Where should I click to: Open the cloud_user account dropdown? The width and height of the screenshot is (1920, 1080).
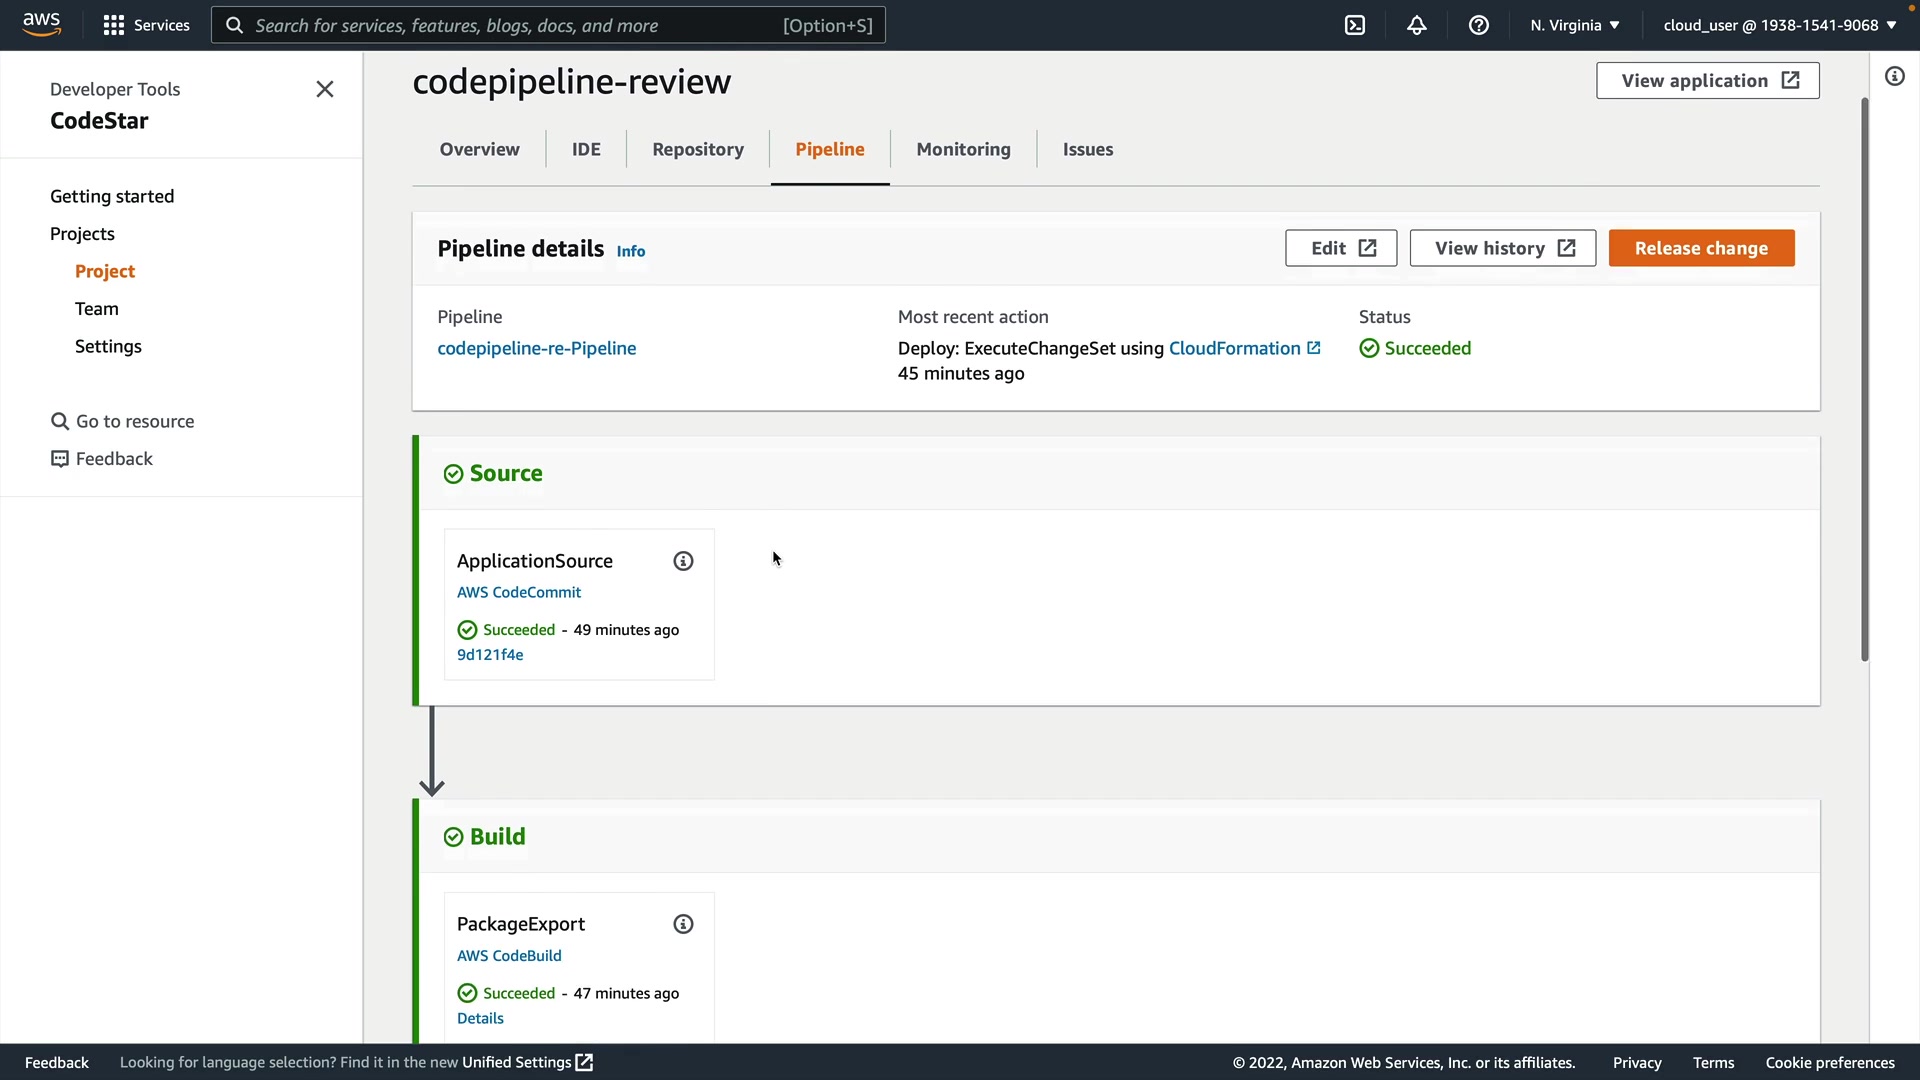tap(1779, 25)
